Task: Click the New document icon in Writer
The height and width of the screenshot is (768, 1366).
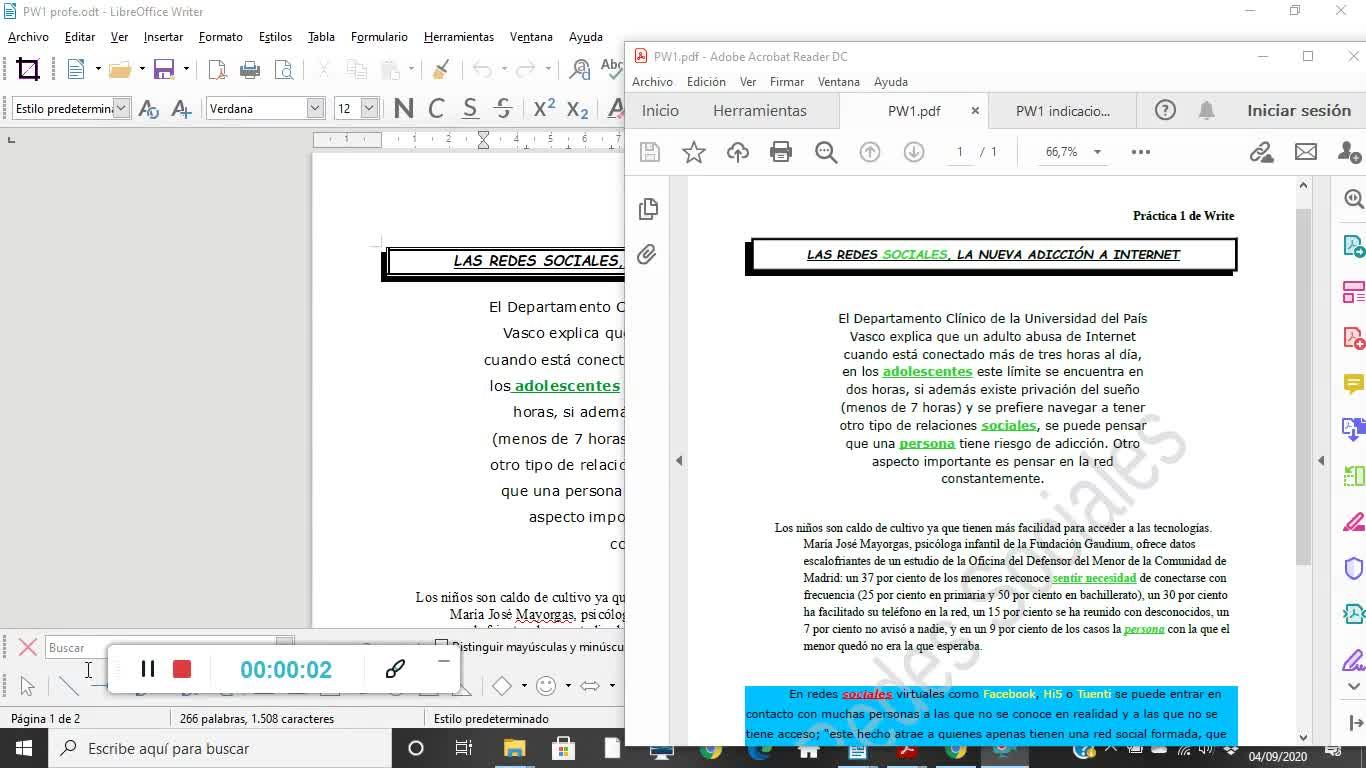Action: coord(76,69)
